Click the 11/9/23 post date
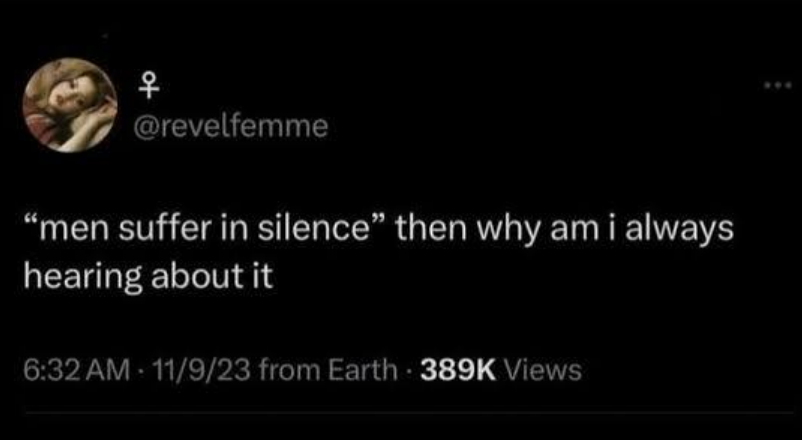Viewport: 802px width, 440px height. click(197, 370)
